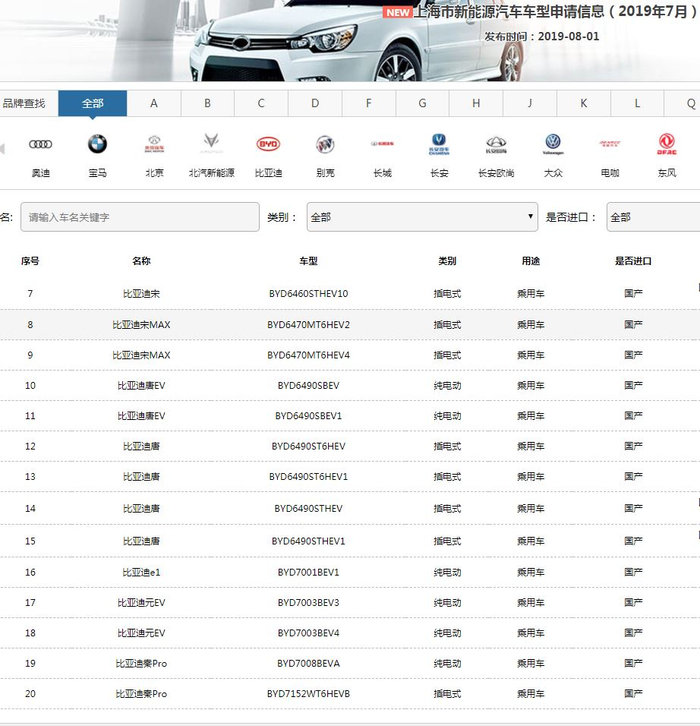Select the Audi (奥迪) brand logo
The image size is (700, 726).
click(40, 144)
